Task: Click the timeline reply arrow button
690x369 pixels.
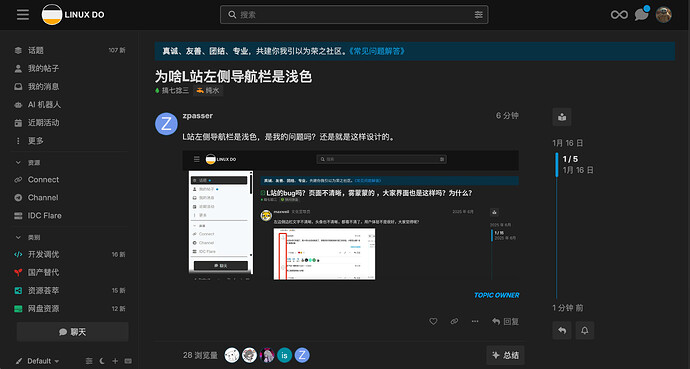Action: (x=562, y=330)
